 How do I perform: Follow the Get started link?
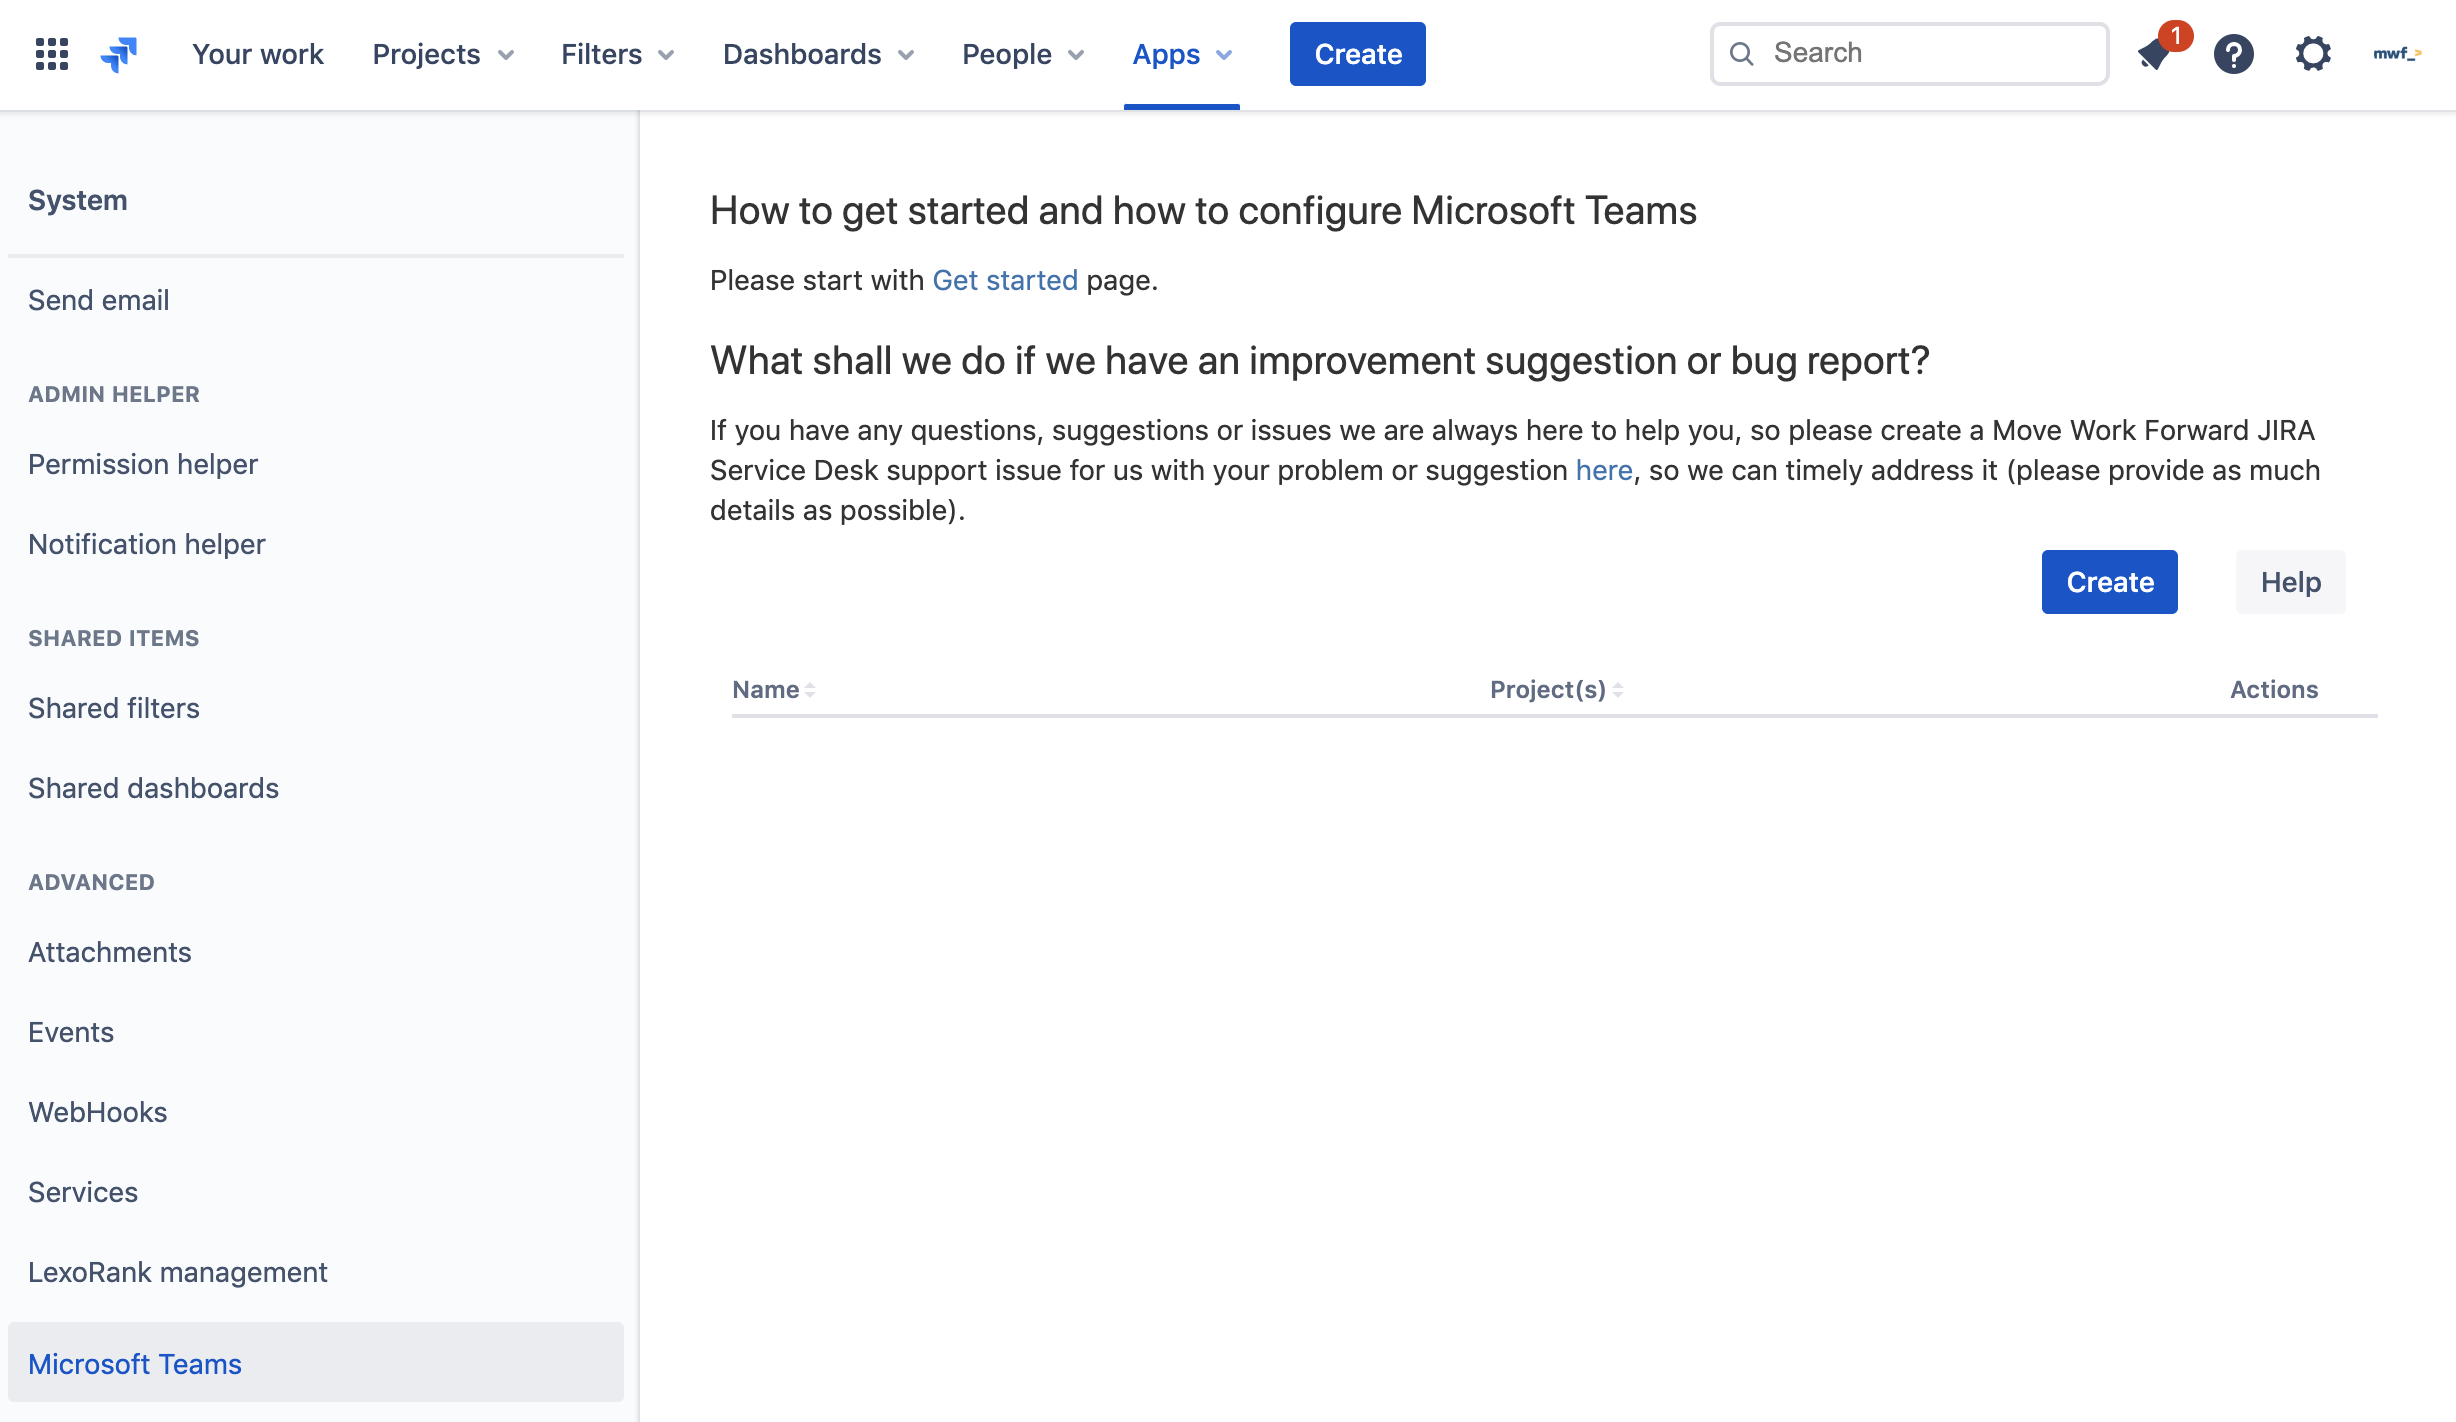1004,280
